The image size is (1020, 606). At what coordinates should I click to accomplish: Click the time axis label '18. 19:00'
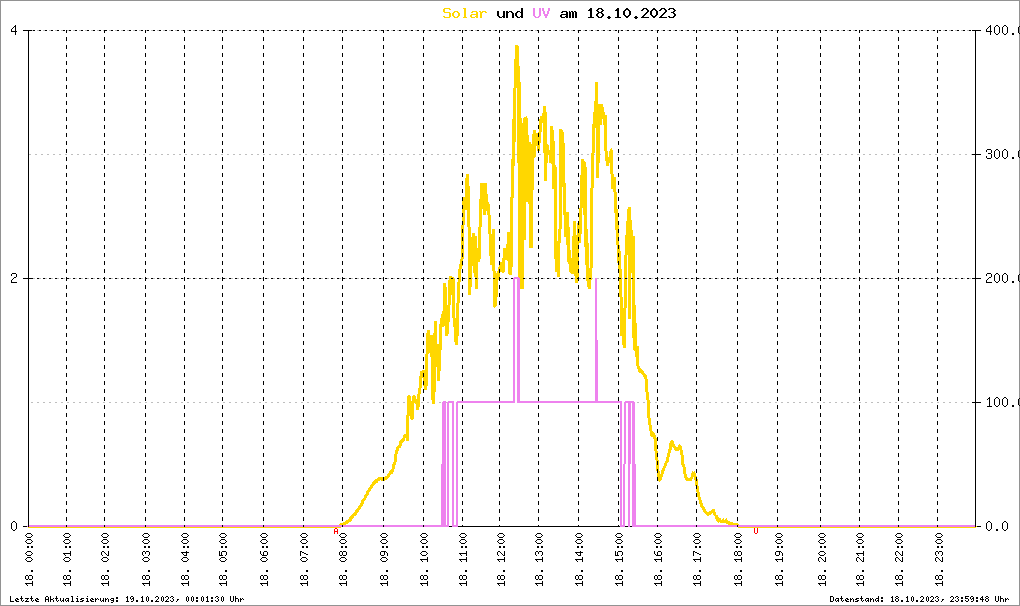coord(779,559)
